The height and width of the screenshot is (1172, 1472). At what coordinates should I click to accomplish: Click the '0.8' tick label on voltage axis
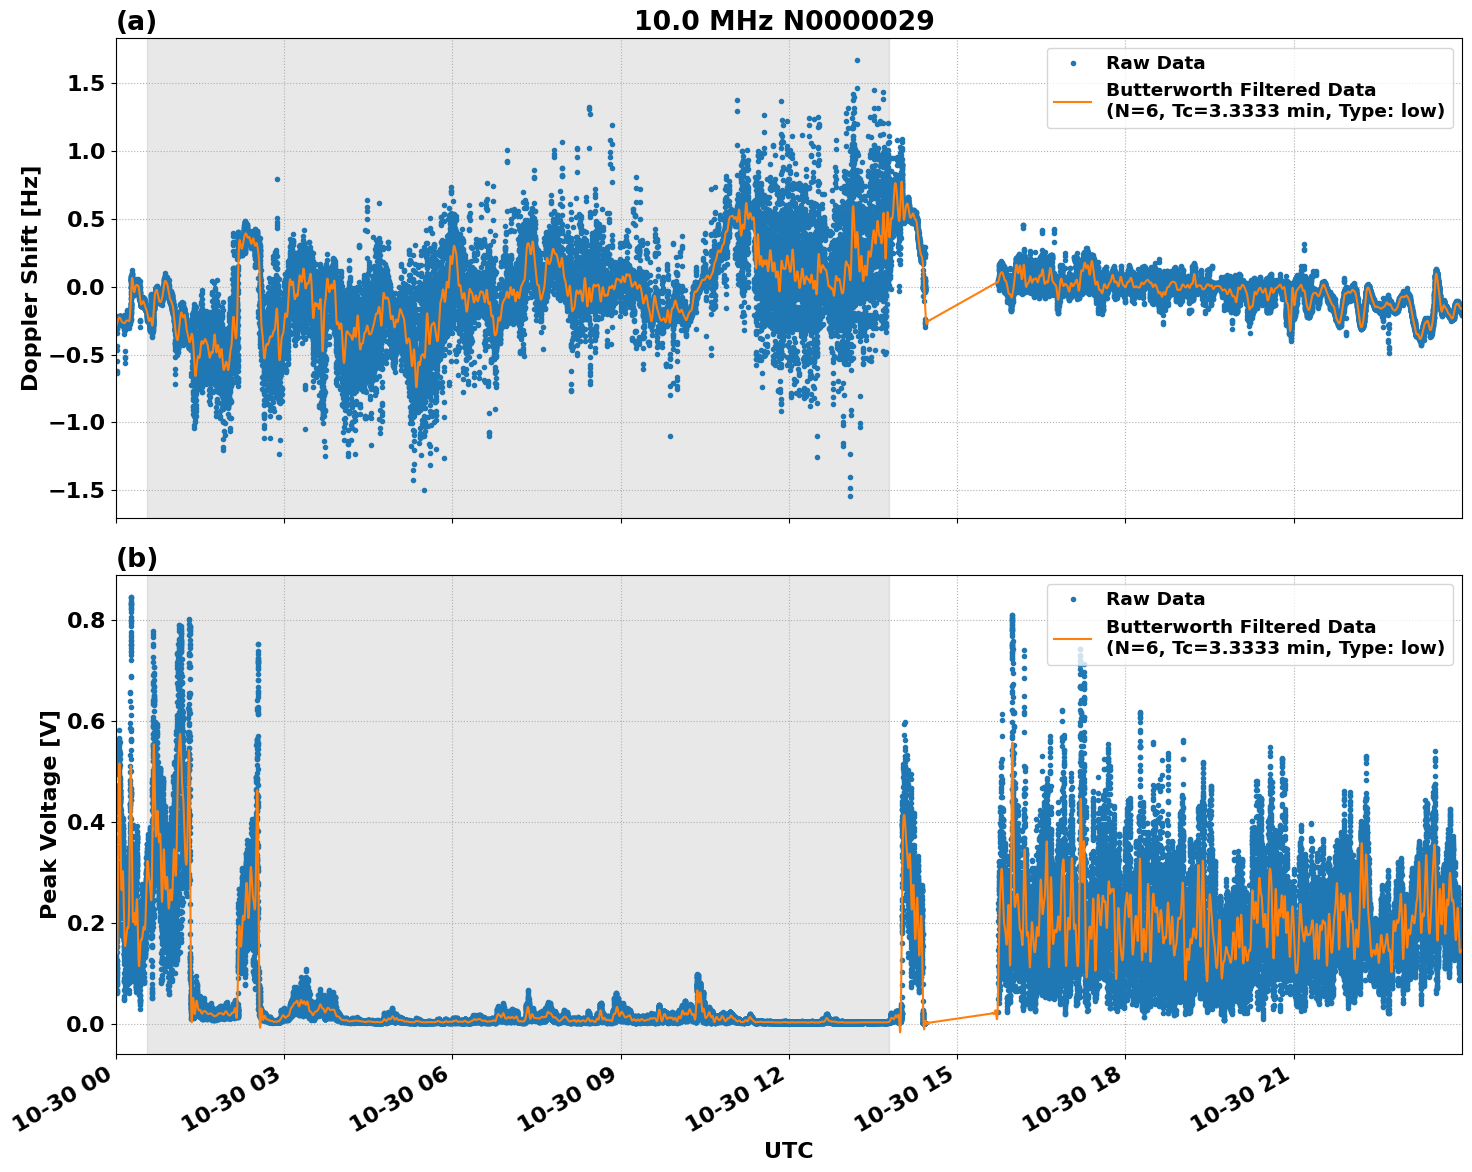(x=87, y=620)
